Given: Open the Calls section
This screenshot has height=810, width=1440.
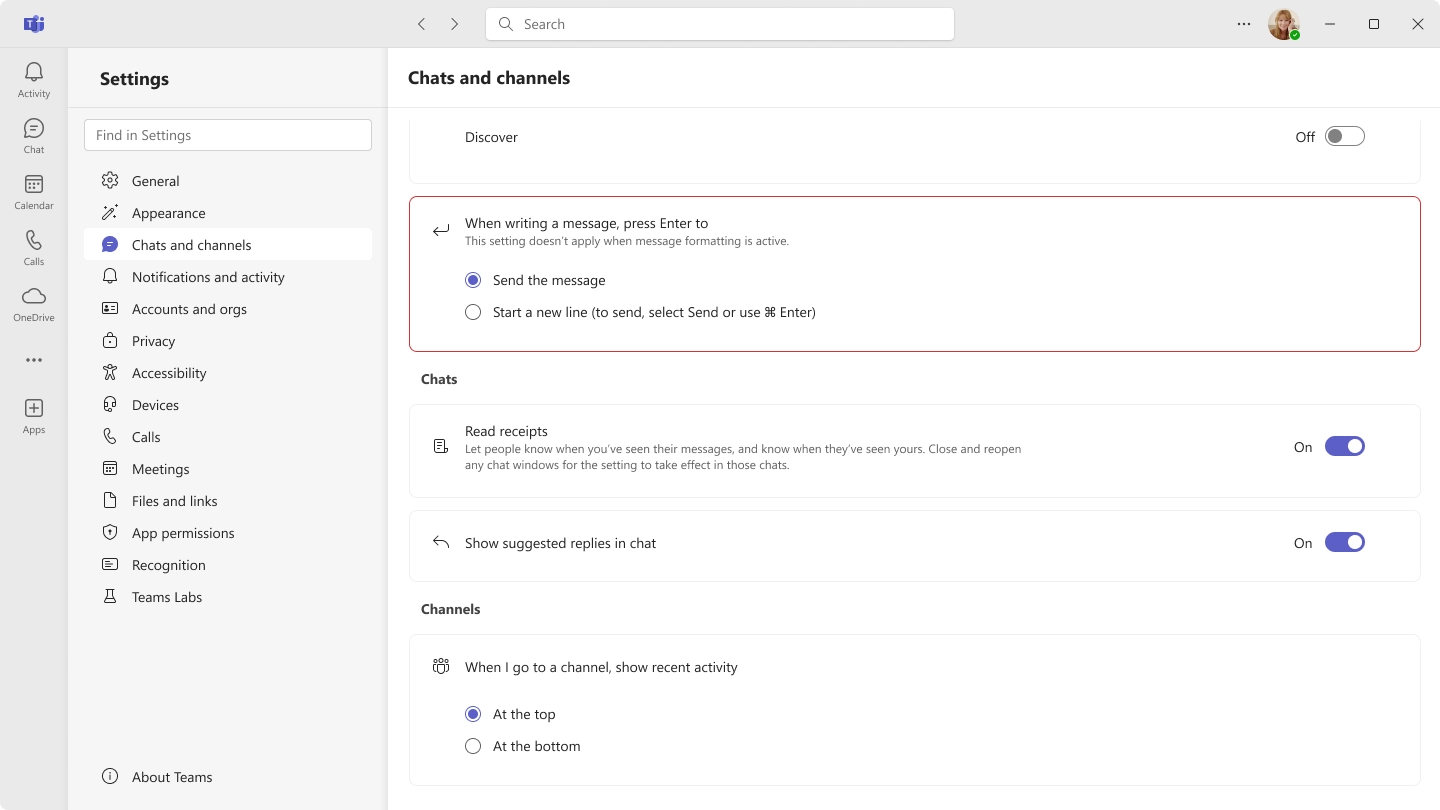Looking at the screenshot, I should [33, 246].
